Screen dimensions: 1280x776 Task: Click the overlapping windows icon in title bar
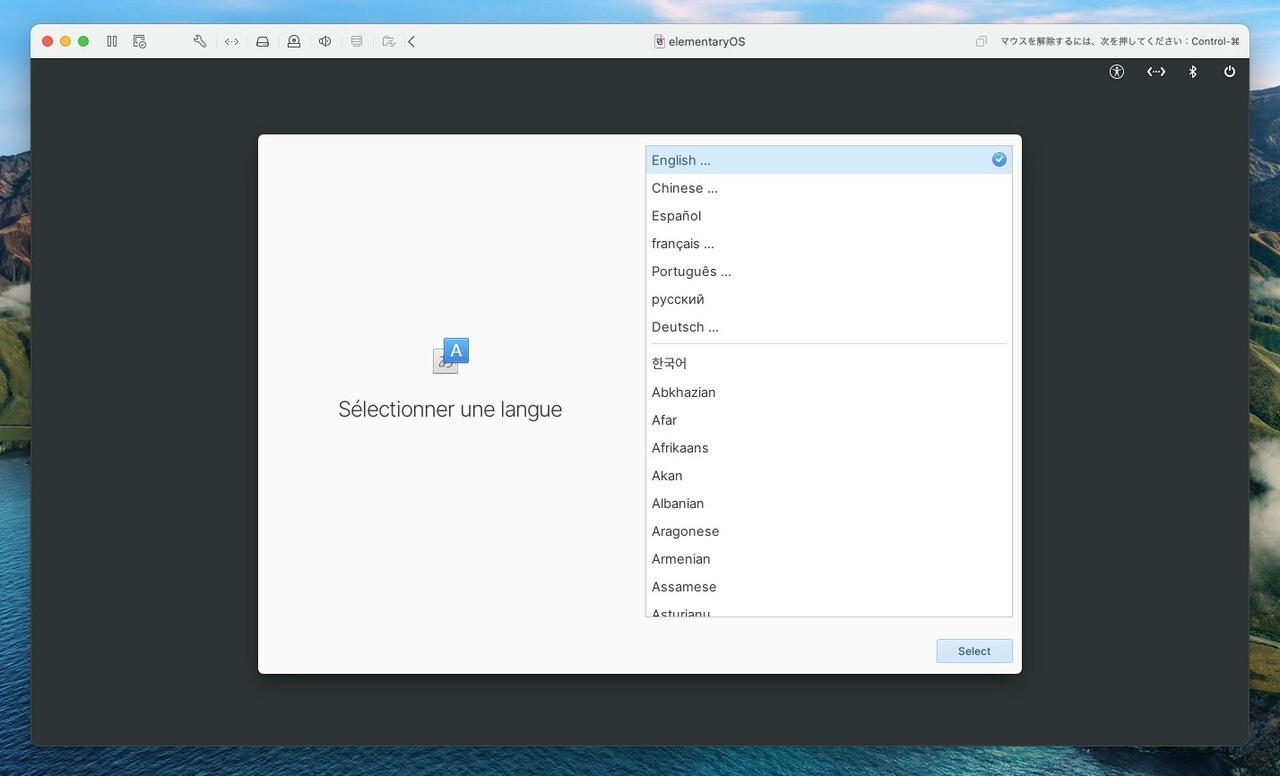pyautogui.click(x=981, y=41)
